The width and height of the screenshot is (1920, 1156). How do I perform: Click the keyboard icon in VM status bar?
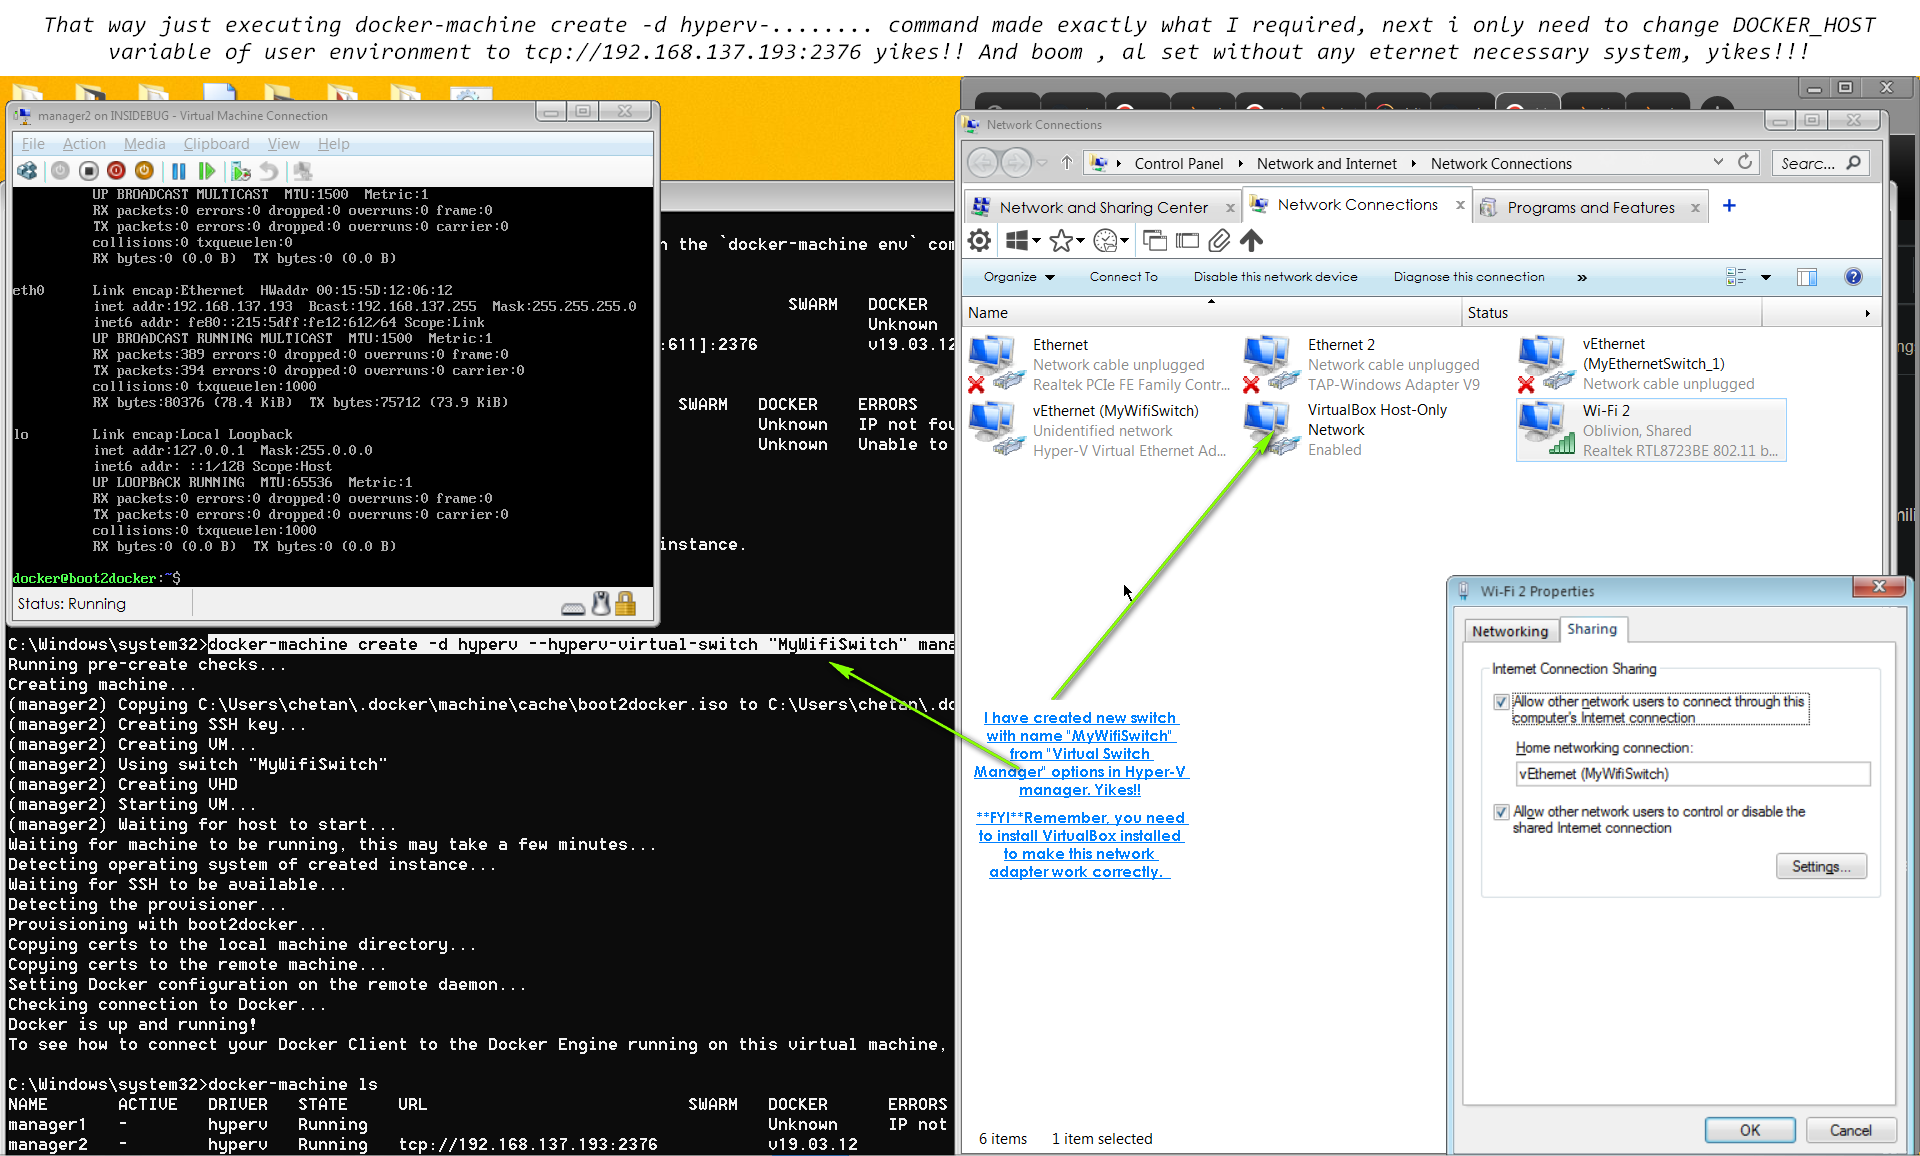click(573, 607)
